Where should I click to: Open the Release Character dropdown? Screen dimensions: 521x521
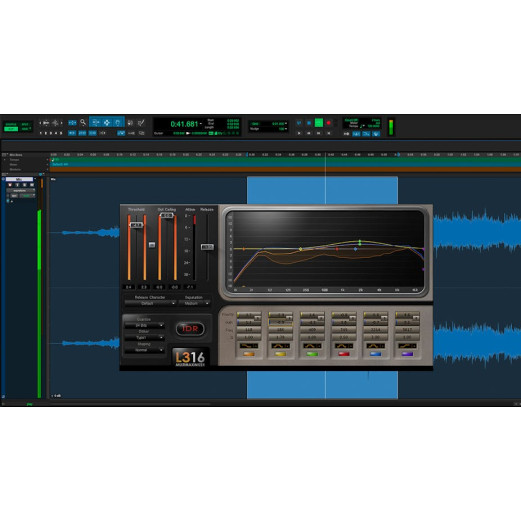click(x=150, y=303)
